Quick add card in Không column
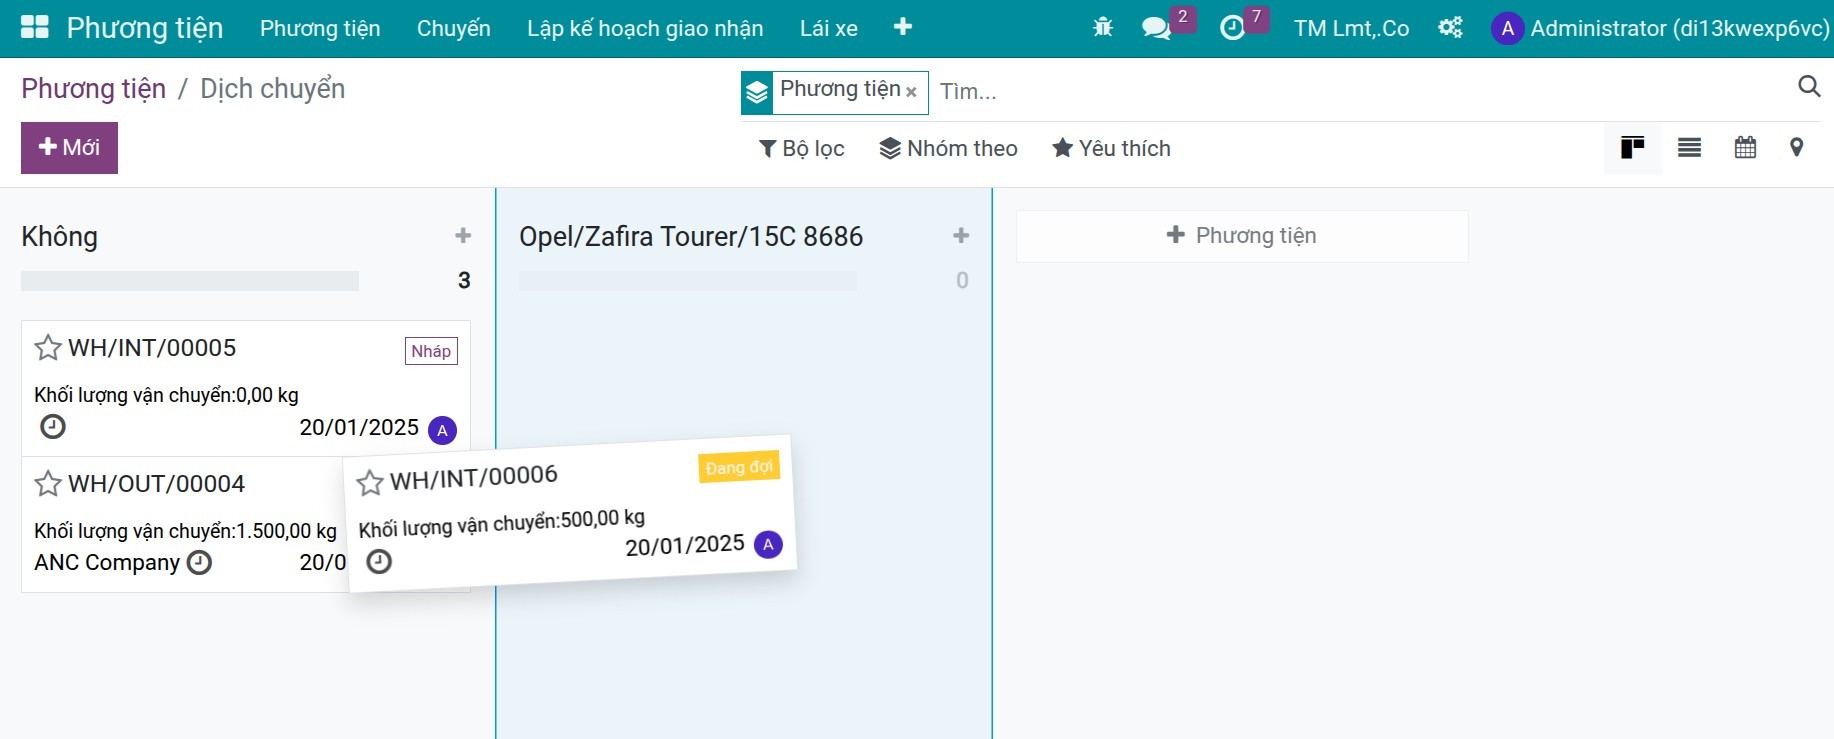The width and height of the screenshot is (1834, 739). coord(463,236)
